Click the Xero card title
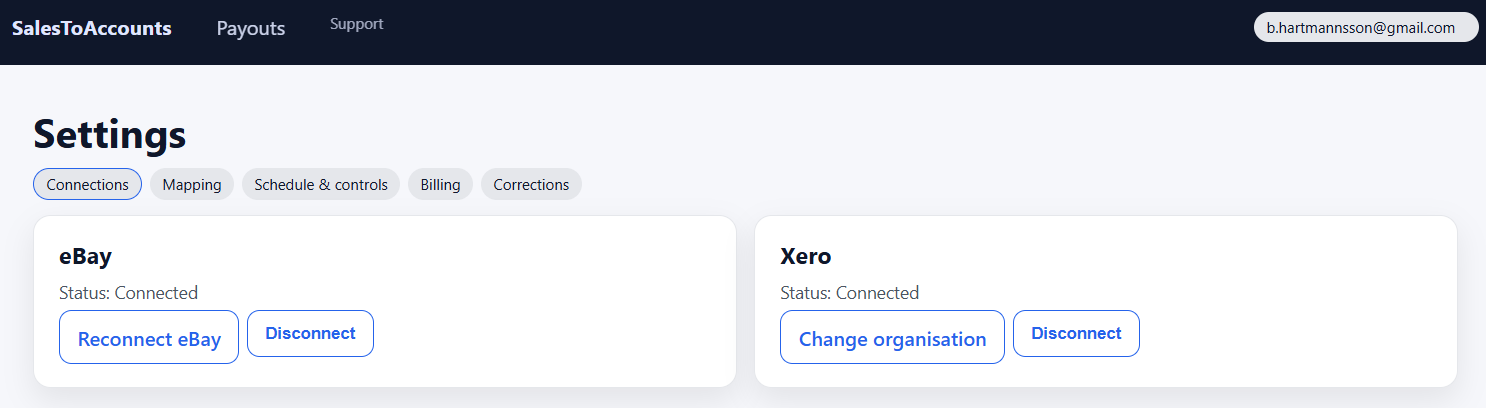Viewport: 1486px width, 408px height. [x=806, y=256]
